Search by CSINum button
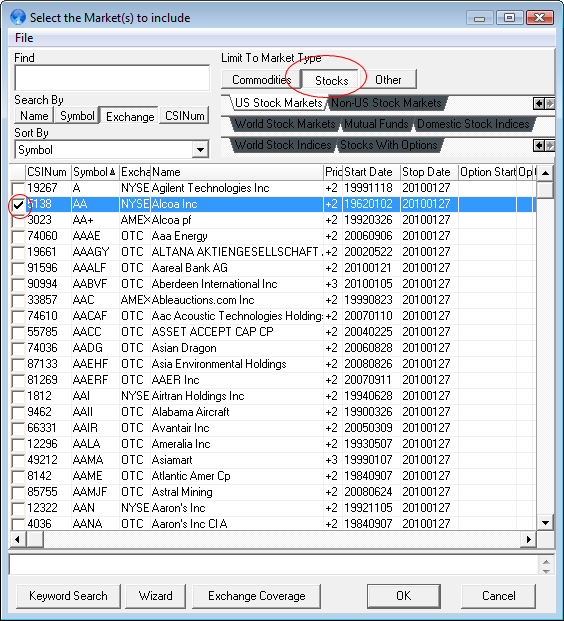Viewport: 564px width, 621px height. (184, 116)
